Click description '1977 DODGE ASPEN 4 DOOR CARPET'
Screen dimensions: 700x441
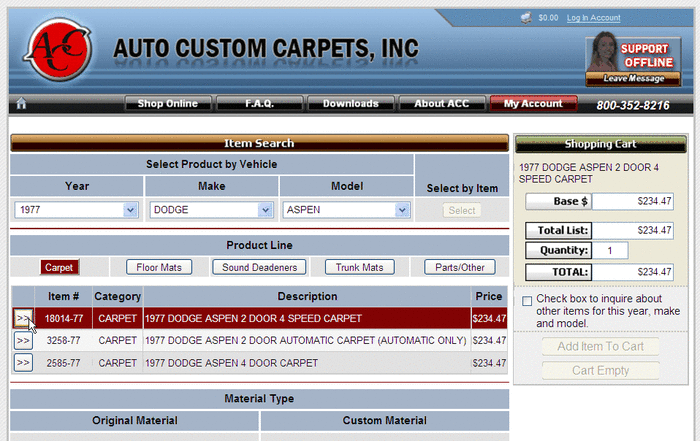coord(231,363)
